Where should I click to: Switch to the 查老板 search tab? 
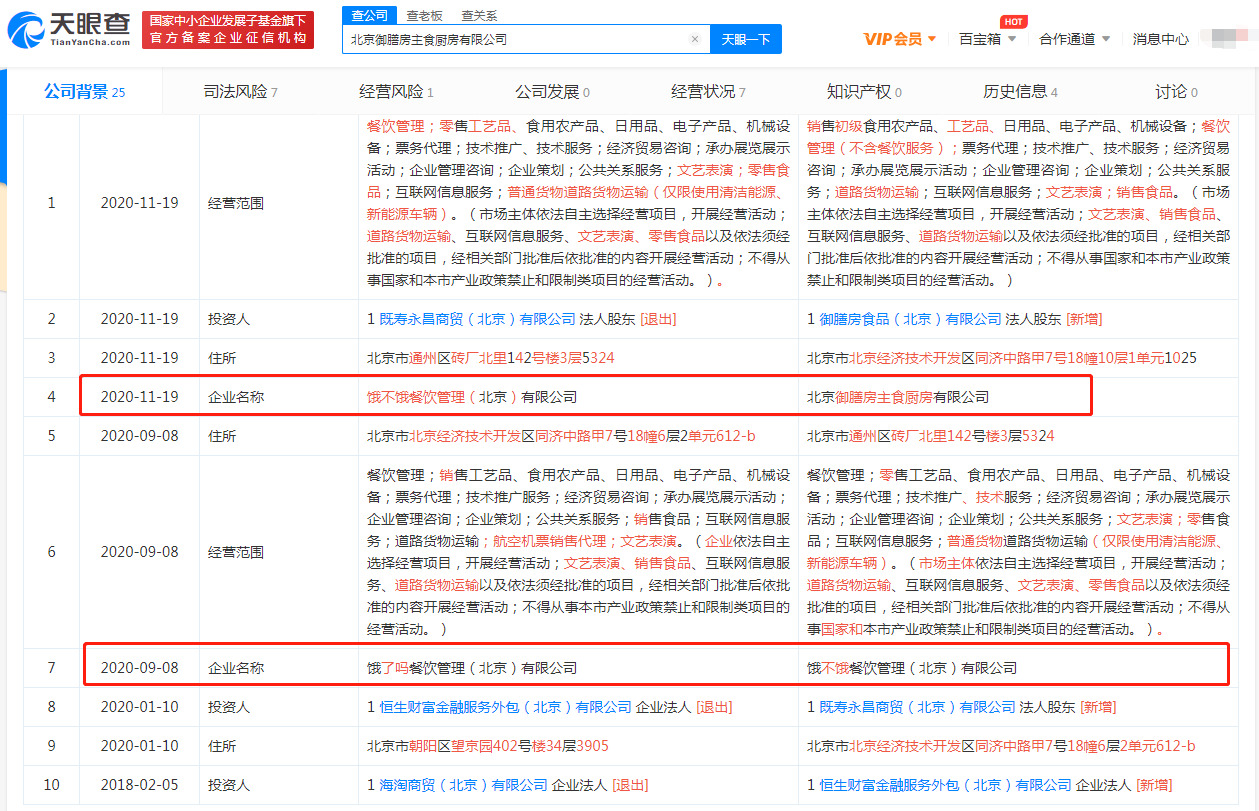click(x=425, y=16)
